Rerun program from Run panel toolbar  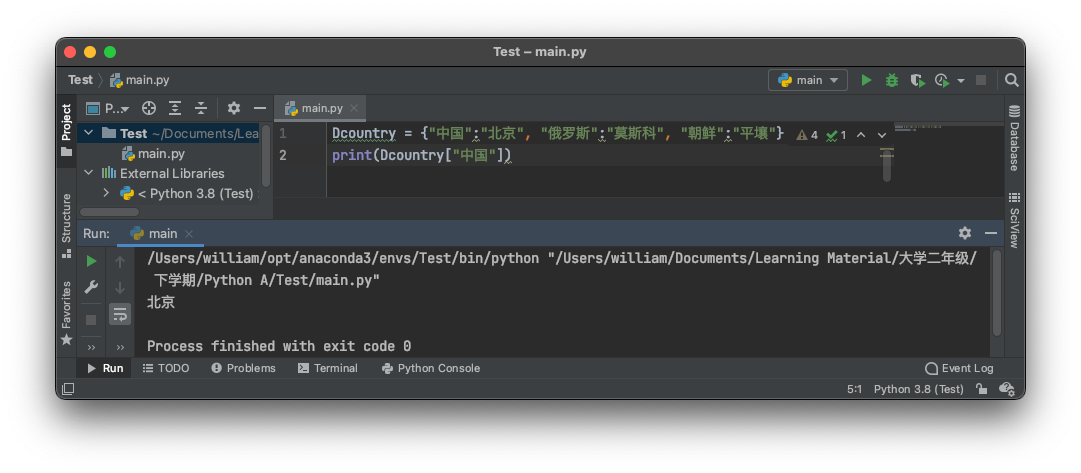point(91,261)
